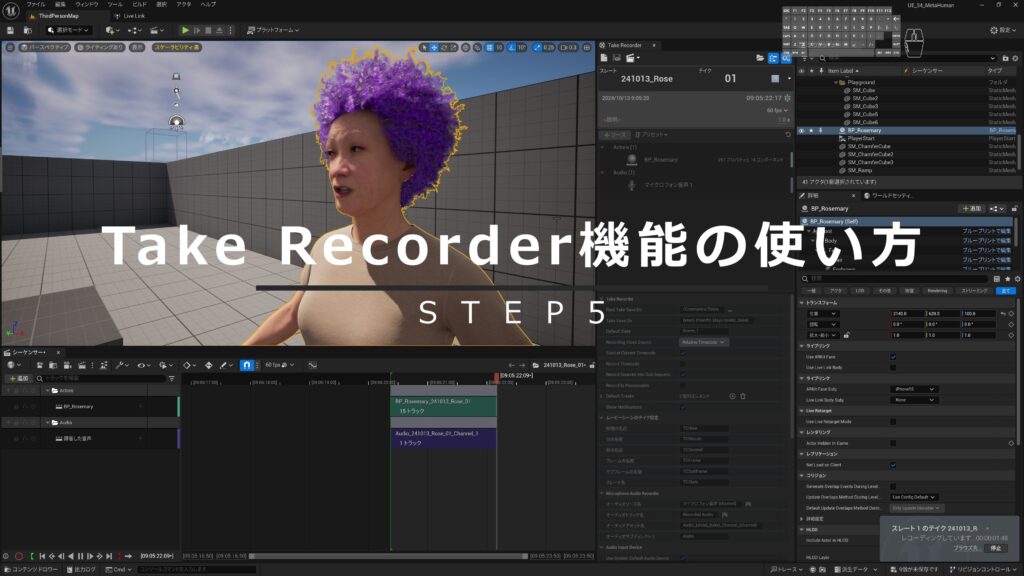Click the Take Recorder clapboard dropdown icon

[632, 58]
